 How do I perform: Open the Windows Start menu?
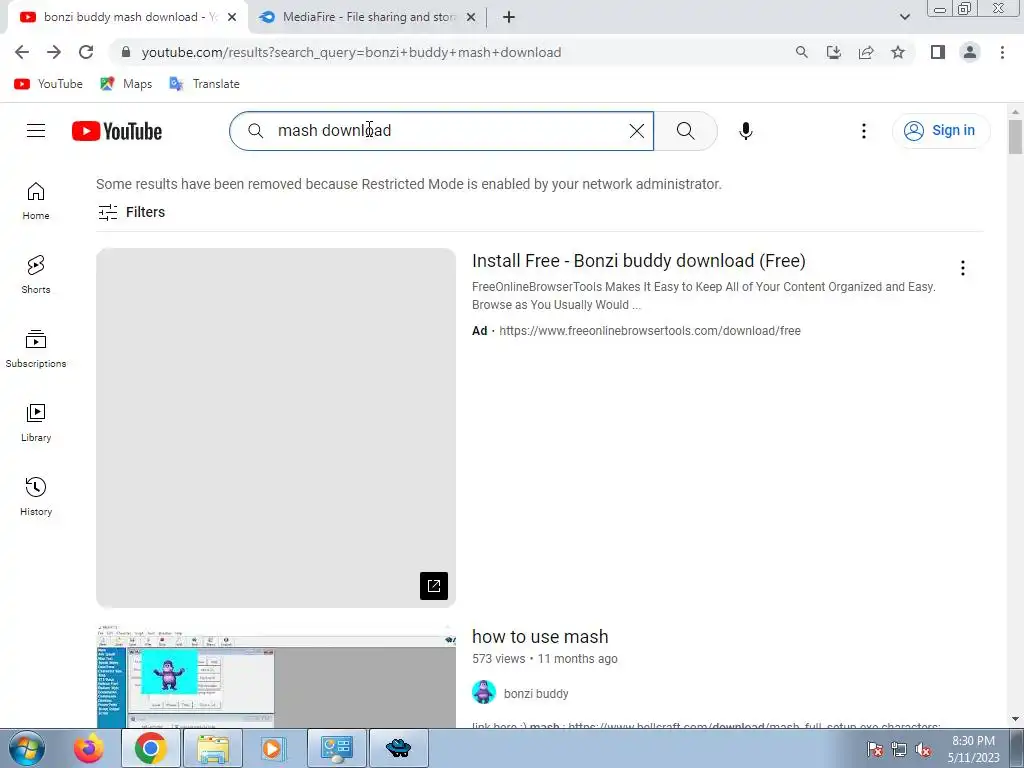25,748
